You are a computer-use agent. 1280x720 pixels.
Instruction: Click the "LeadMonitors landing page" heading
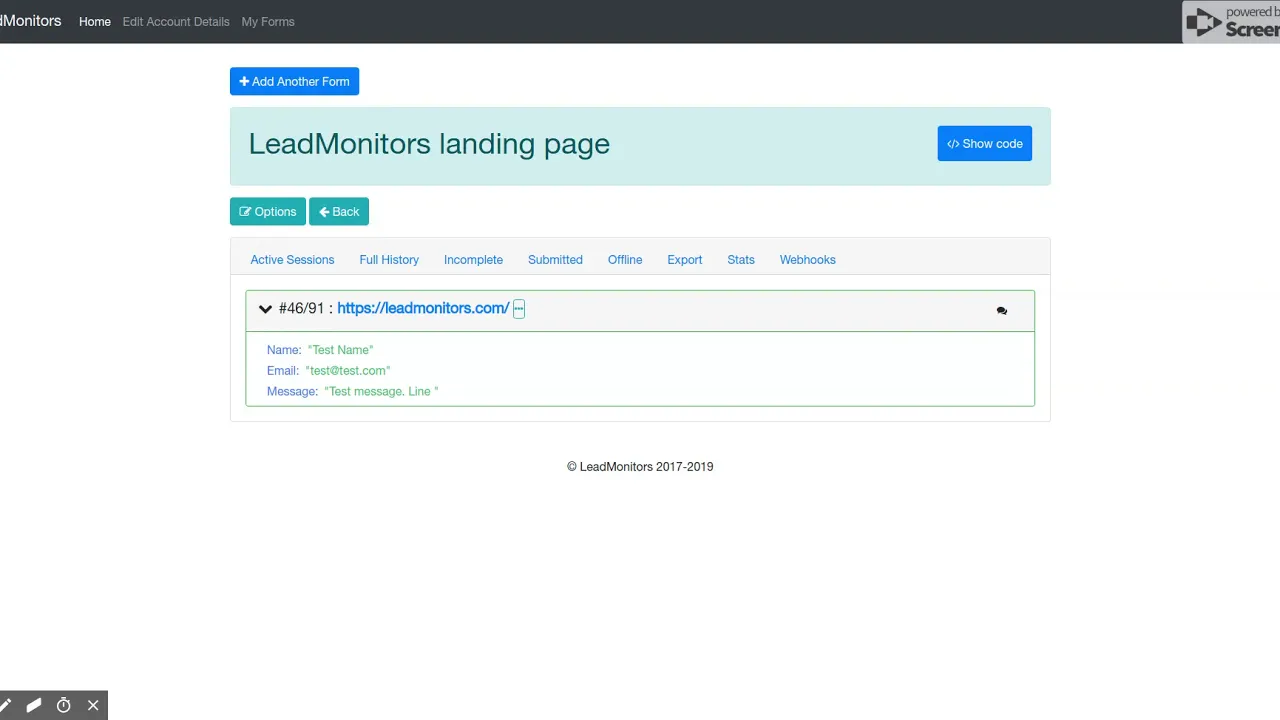pos(429,144)
